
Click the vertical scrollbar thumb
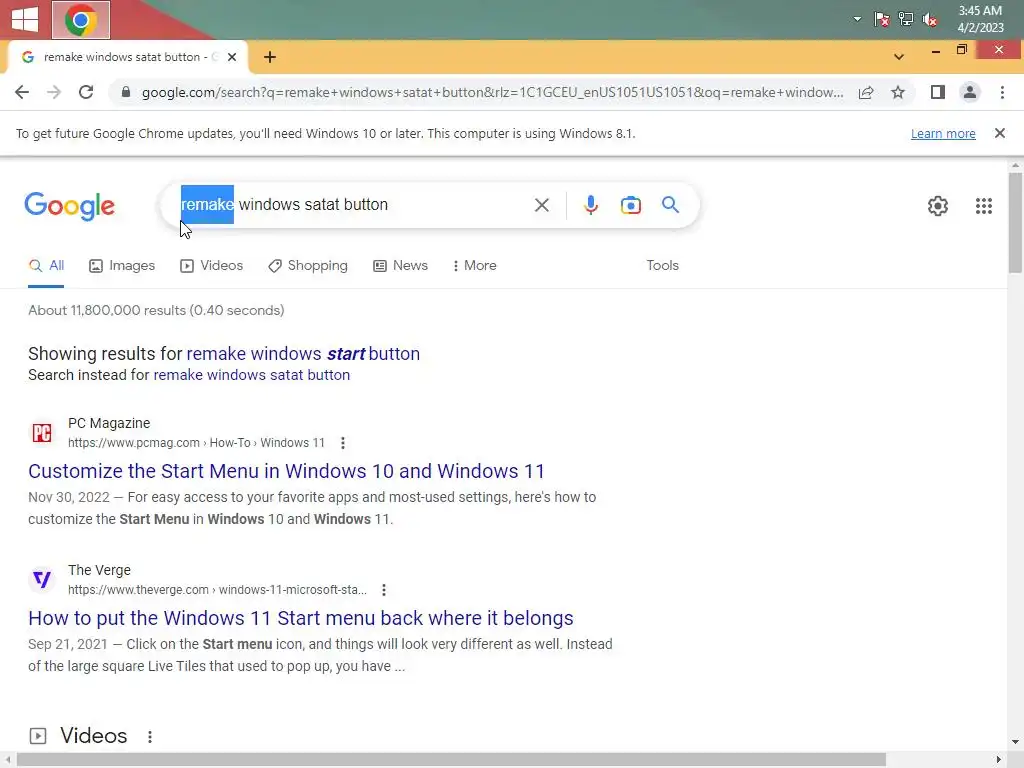point(1015,222)
